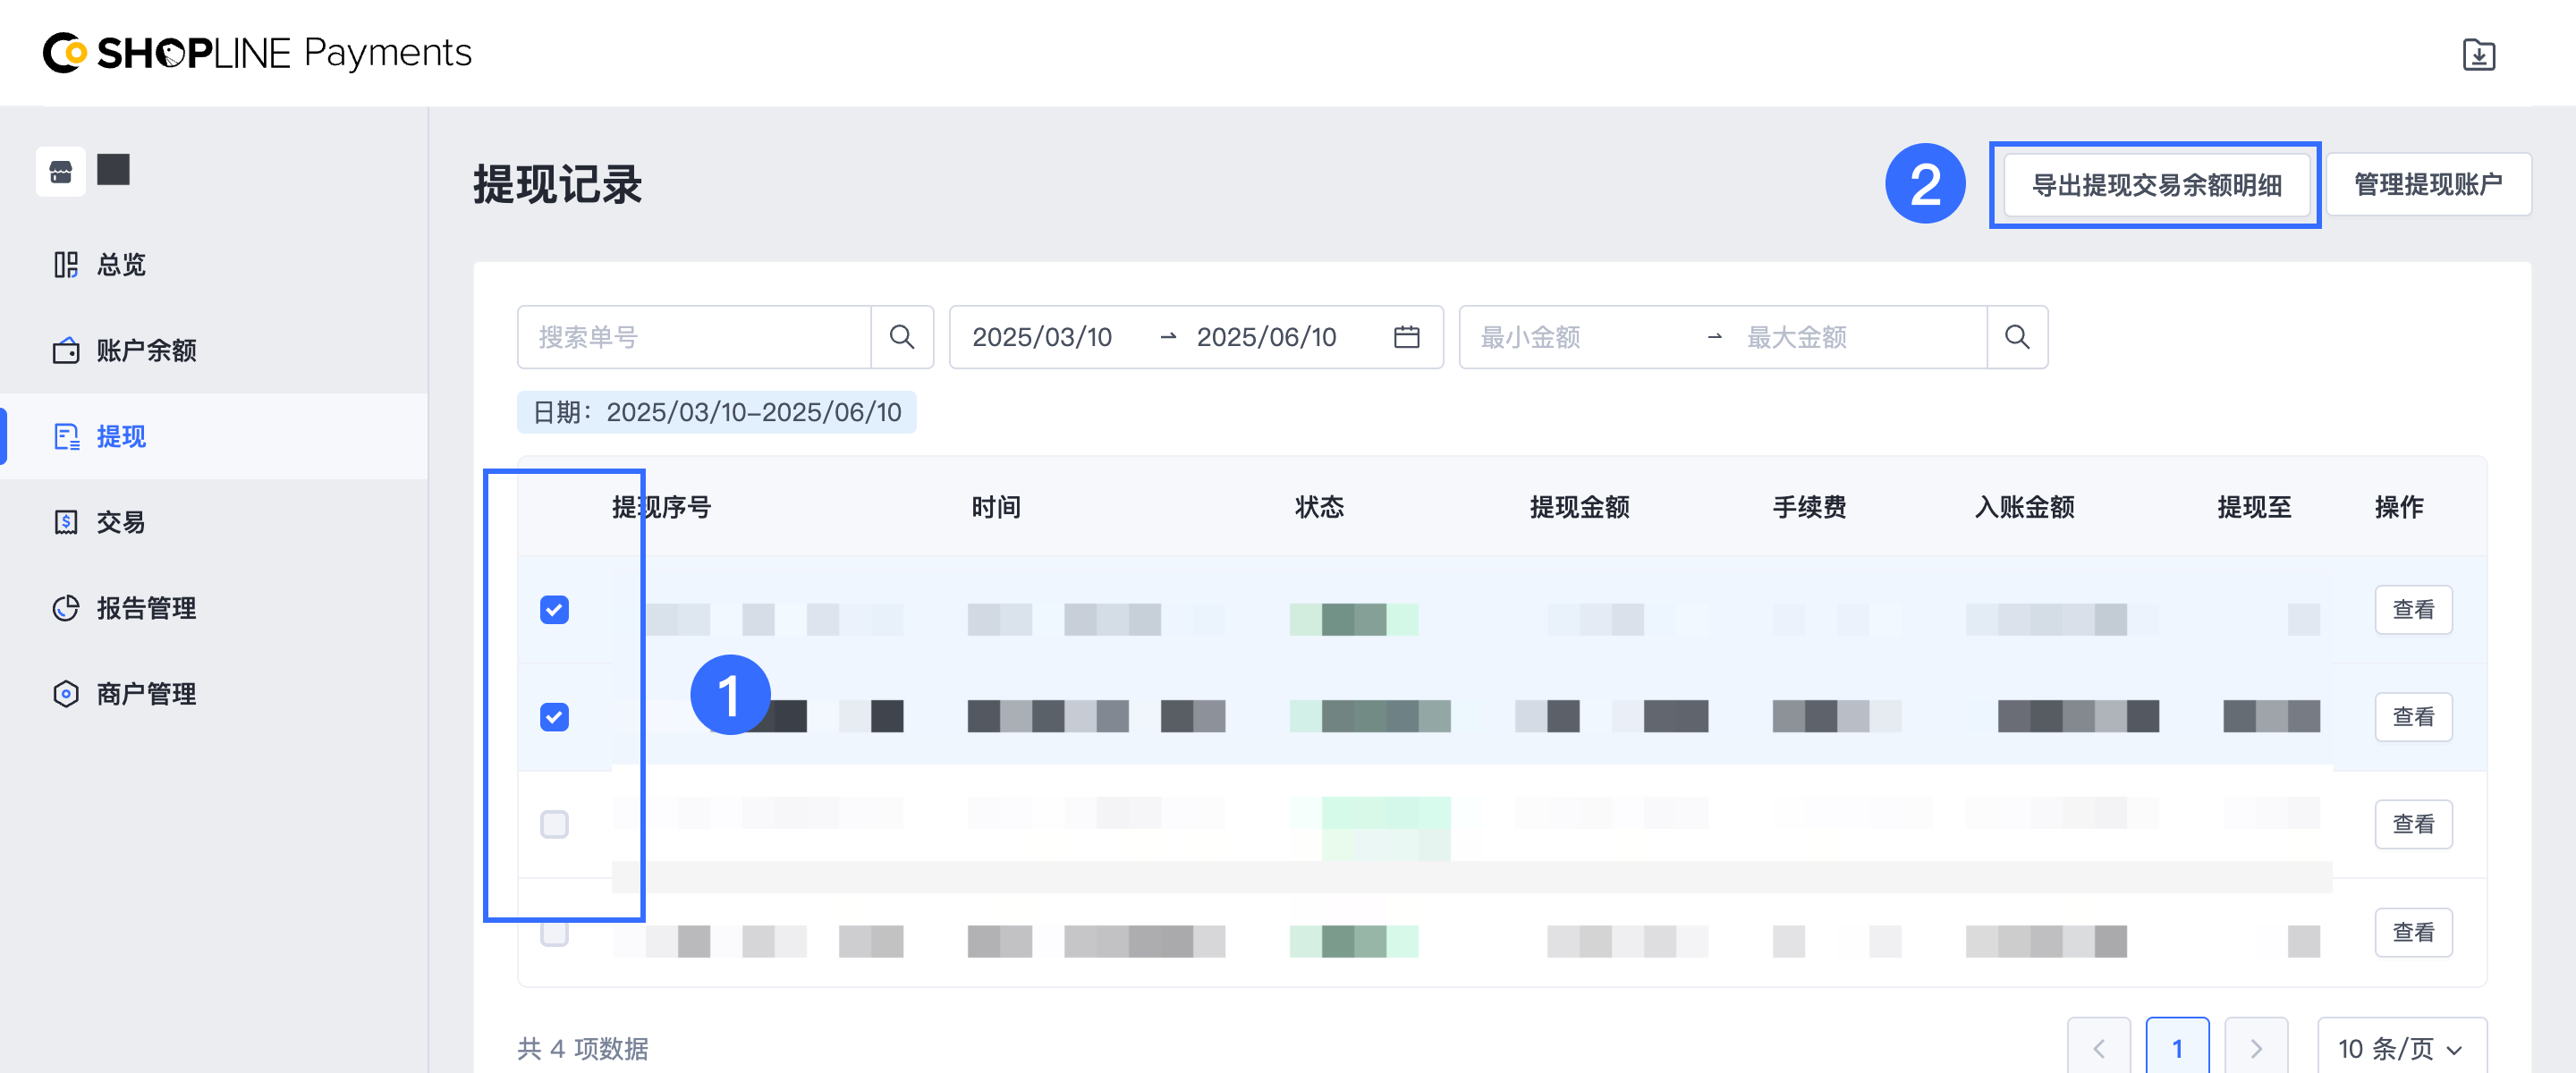
Task: Click the store shop icon in sidebar
Action: click(61, 171)
